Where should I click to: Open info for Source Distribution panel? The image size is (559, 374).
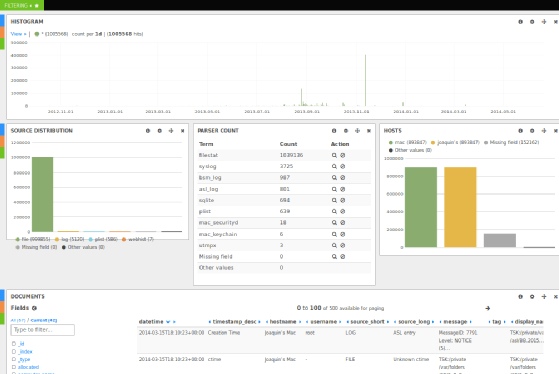pos(148,131)
